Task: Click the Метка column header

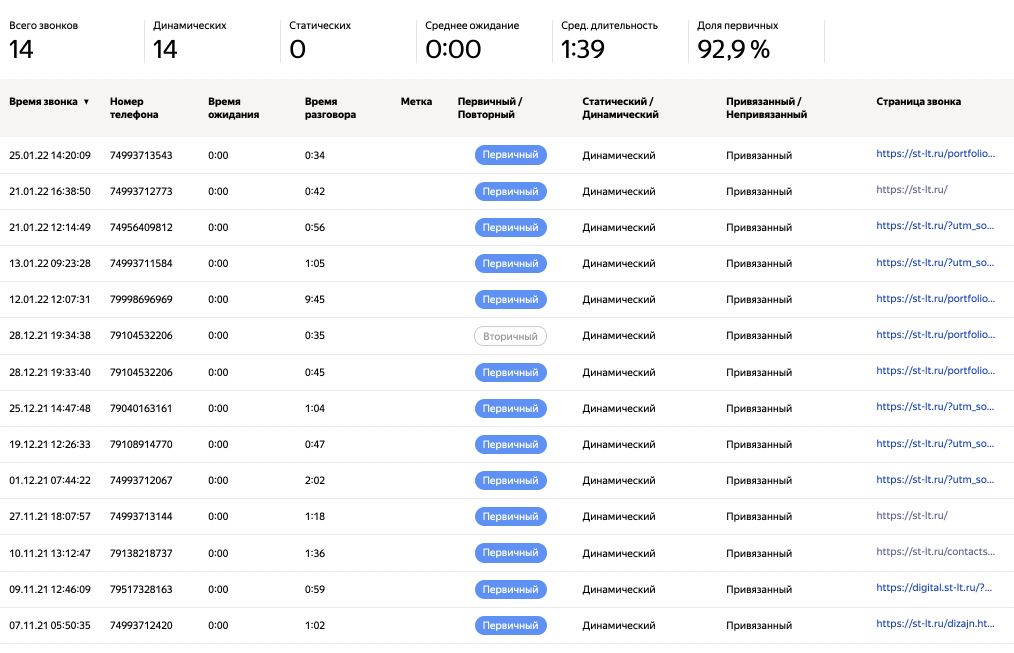Action: pyautogui.click(x=416, y=102)
